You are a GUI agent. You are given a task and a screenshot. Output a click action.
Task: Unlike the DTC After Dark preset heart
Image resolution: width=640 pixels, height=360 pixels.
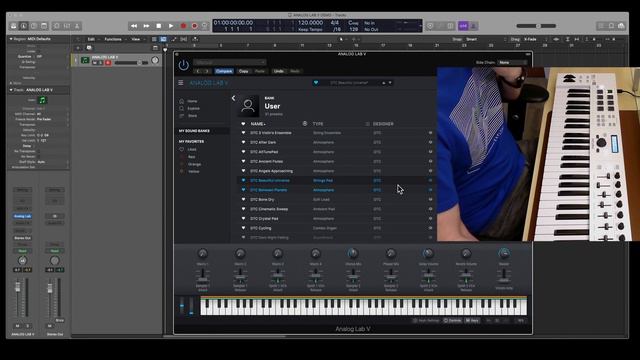pyautogui.click(x=243, y=142)
